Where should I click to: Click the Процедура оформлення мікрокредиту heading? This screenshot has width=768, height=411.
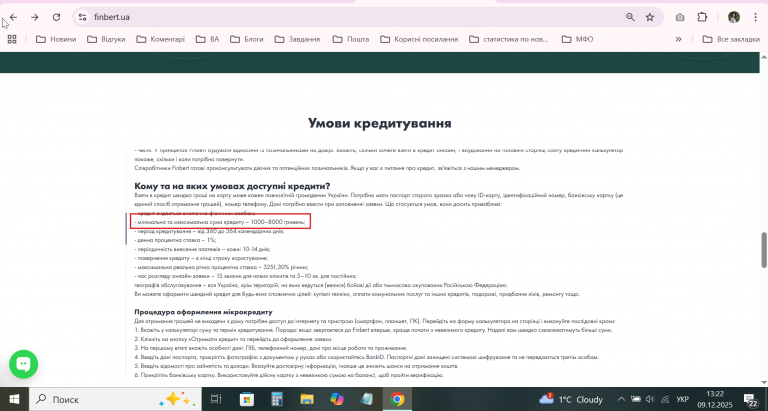[203, 312]
